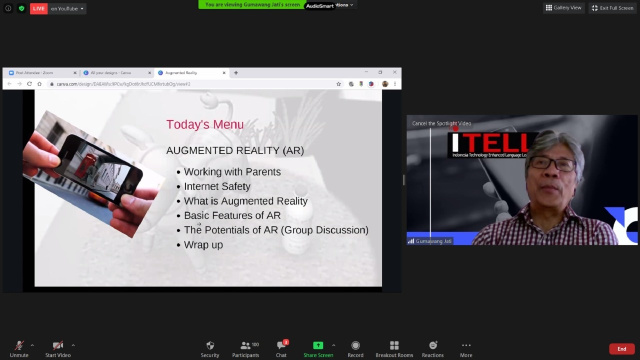Open Breakout Rooms
The image size is (640, 360).
tap(394, 349)
